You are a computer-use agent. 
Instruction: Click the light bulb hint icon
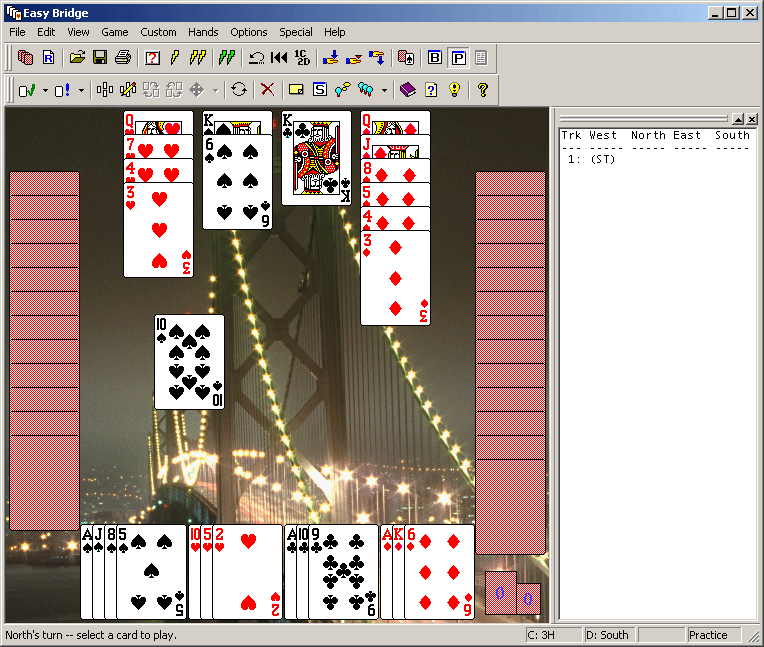click(x=454, y=90)
